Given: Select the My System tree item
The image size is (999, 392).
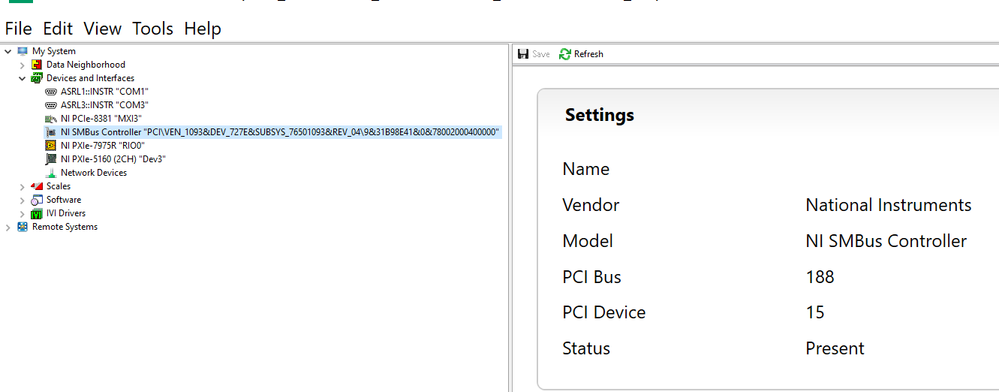Looking at the screenshot, I should [54, 51].
